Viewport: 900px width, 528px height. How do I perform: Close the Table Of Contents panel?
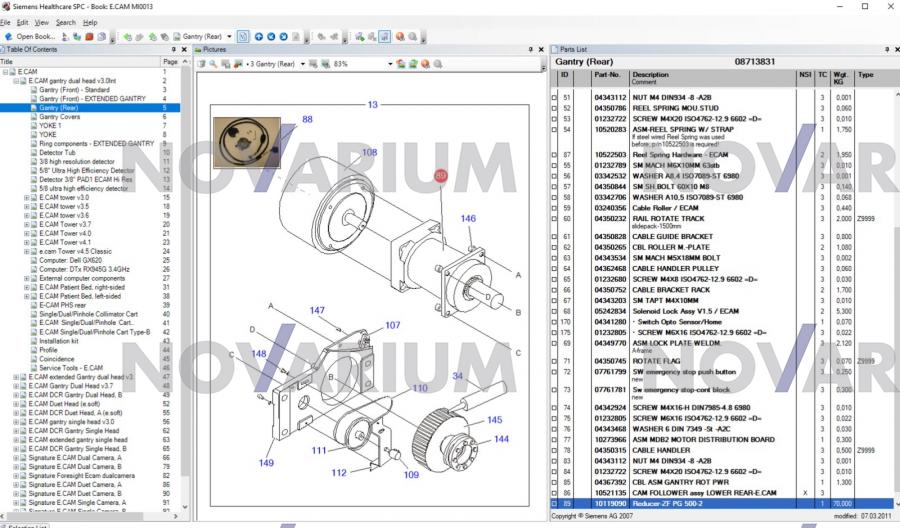point(183,48)
